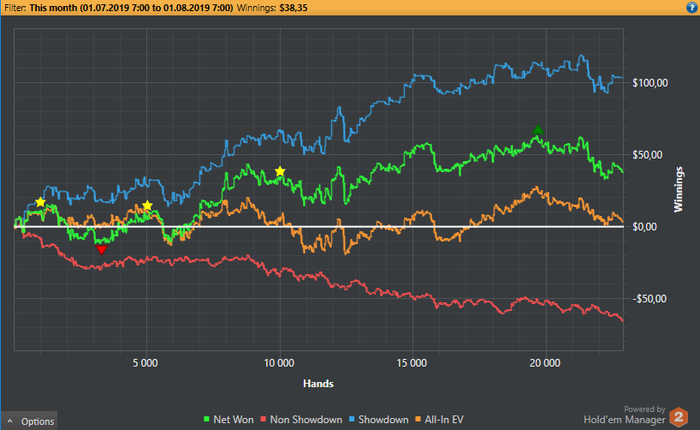Viewport: 700px width, 430px height.
Task: Click the orange All-In EV legend swatch
Action: click(x=418, y=419)
